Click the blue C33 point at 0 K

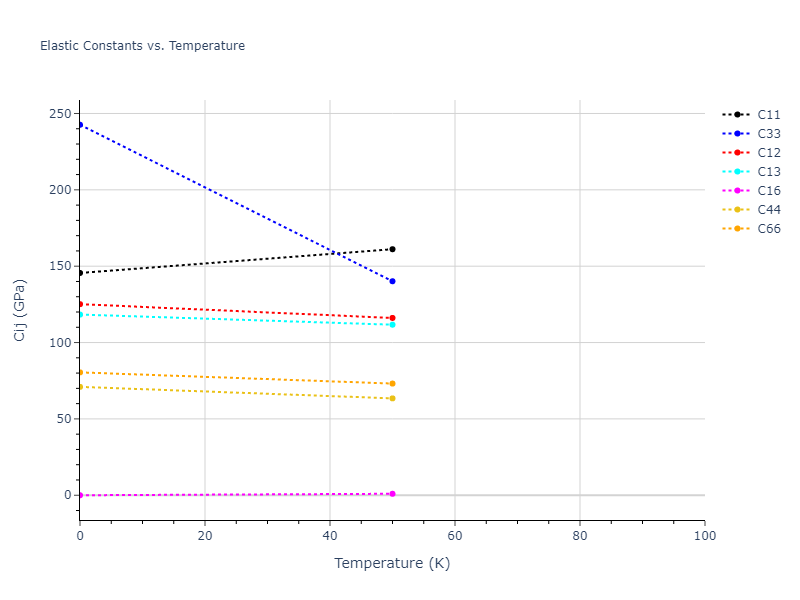click(x=80, y=125)
